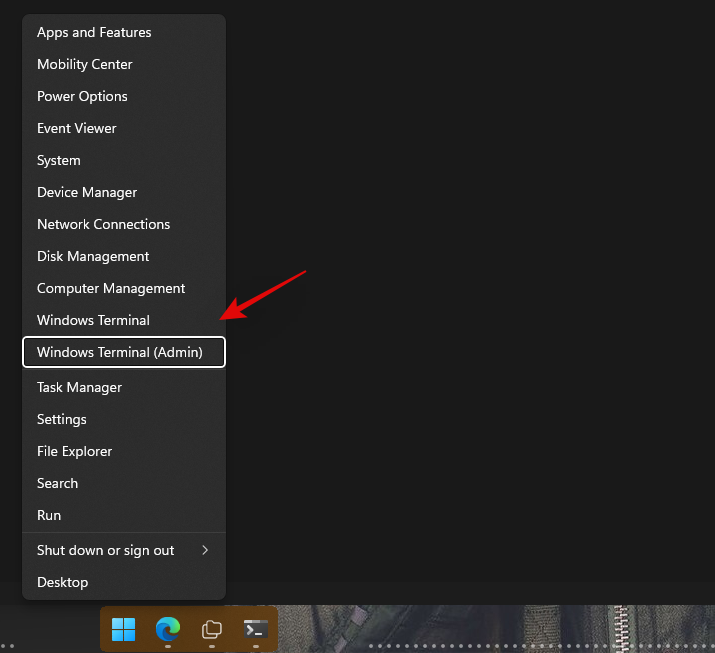Open Settings from the menu
This screenshot has height=653, width=715.
click(x=62, y=419)
